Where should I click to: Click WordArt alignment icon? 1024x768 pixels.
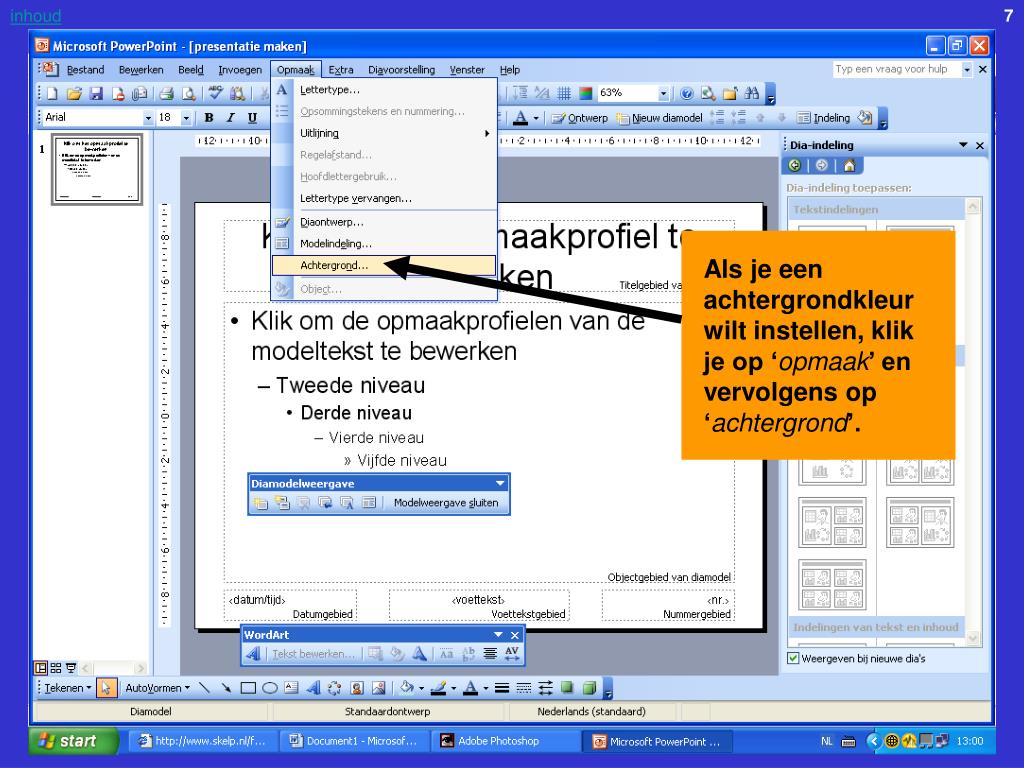(x=490, y=654)
